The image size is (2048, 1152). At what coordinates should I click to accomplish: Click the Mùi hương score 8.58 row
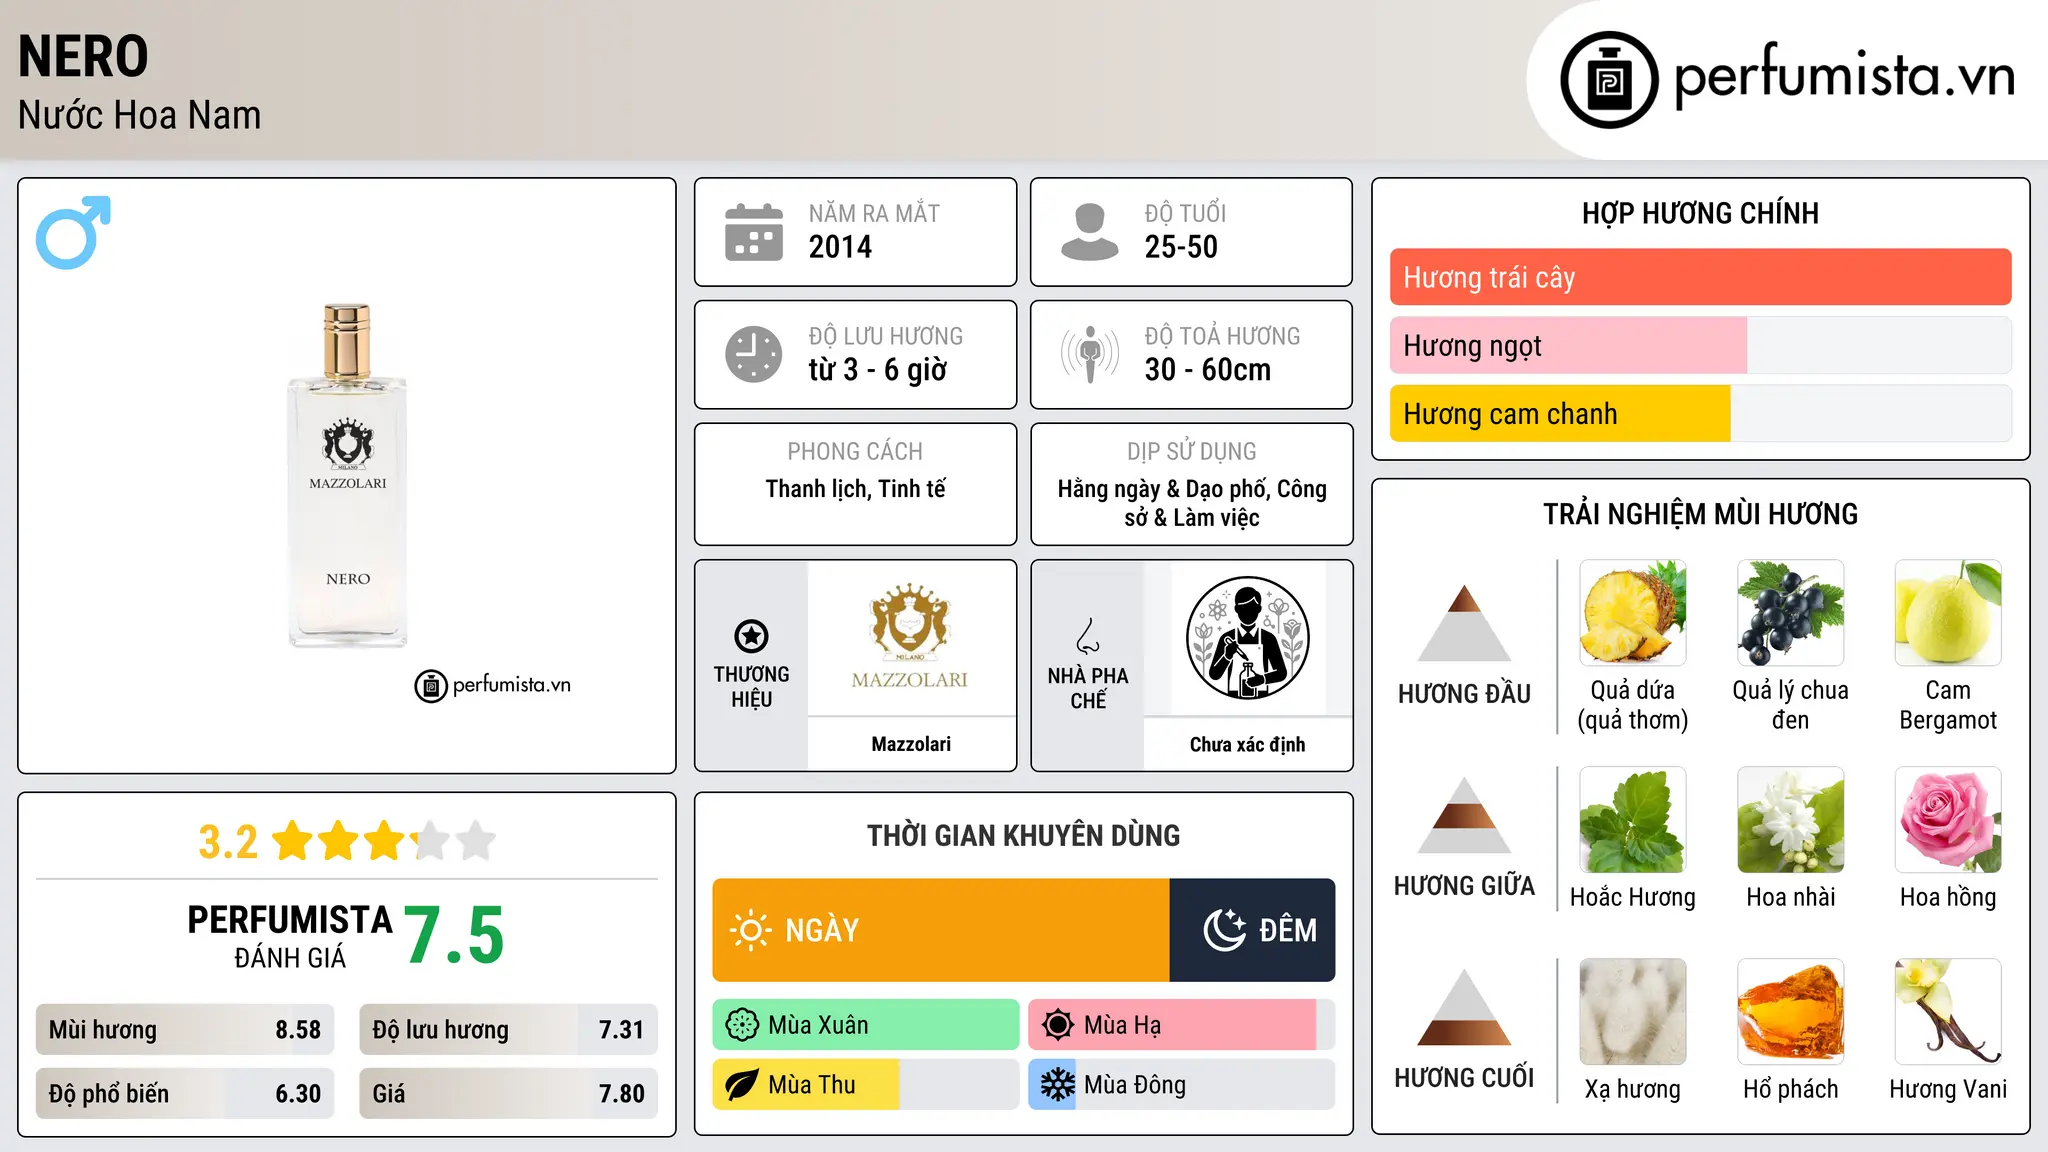pos(185,1030)
